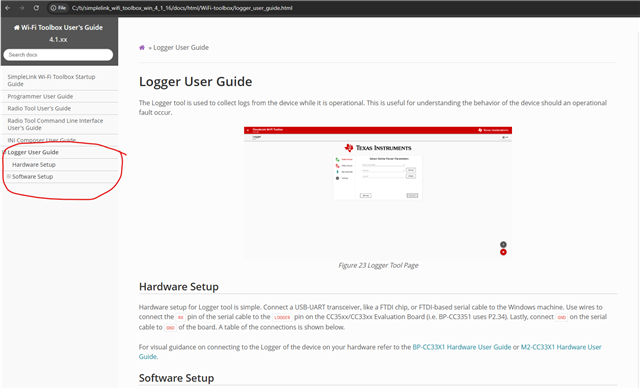Open the File site info icon

tap(58, 8)
